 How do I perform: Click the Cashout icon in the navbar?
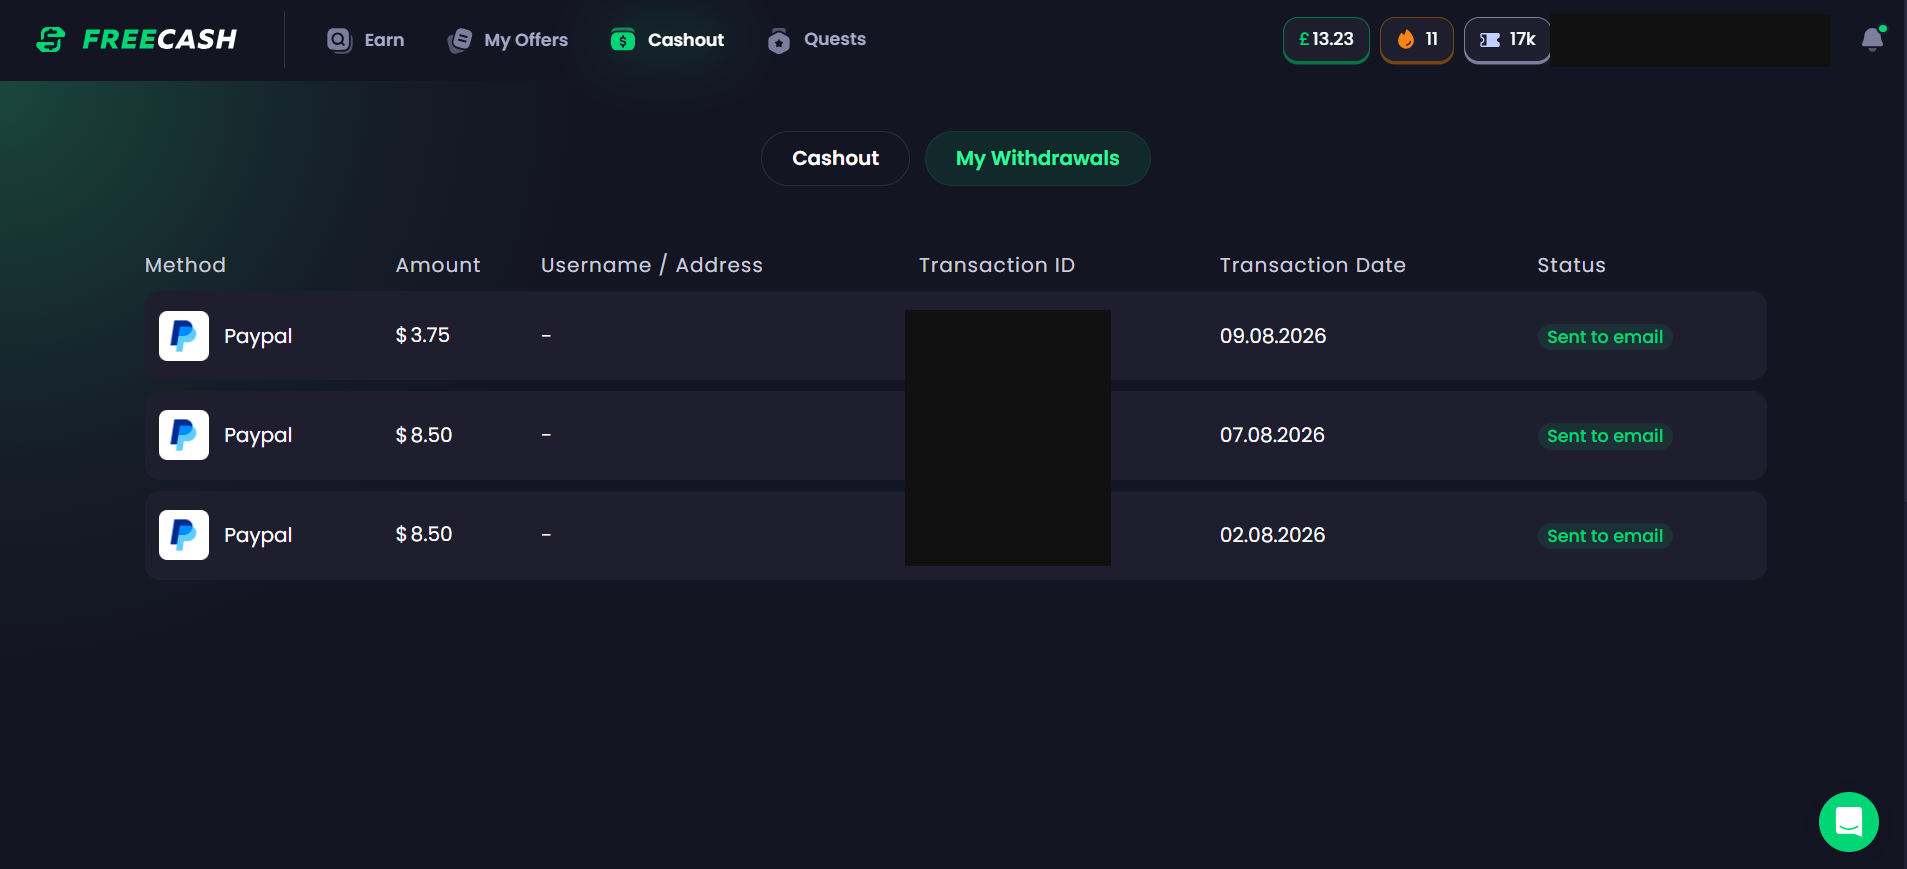[623, 40]
